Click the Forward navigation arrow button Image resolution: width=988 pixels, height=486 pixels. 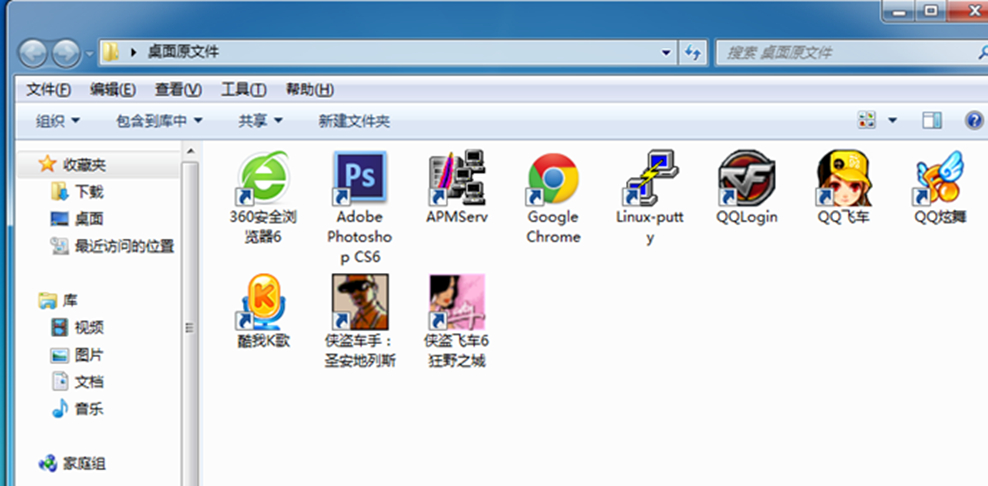coord(66,53)
